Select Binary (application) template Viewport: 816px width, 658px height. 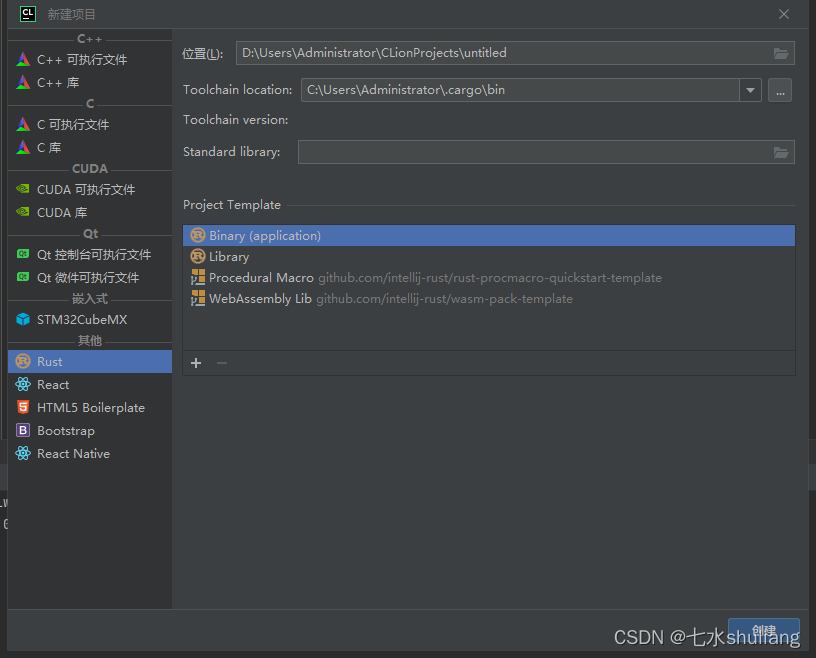[489, 236]
